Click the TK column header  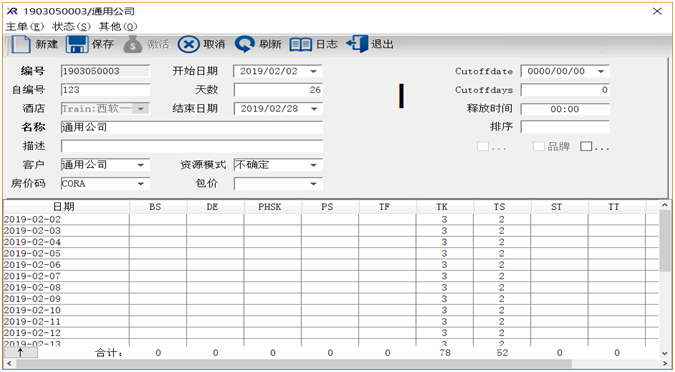pos(445,207)
